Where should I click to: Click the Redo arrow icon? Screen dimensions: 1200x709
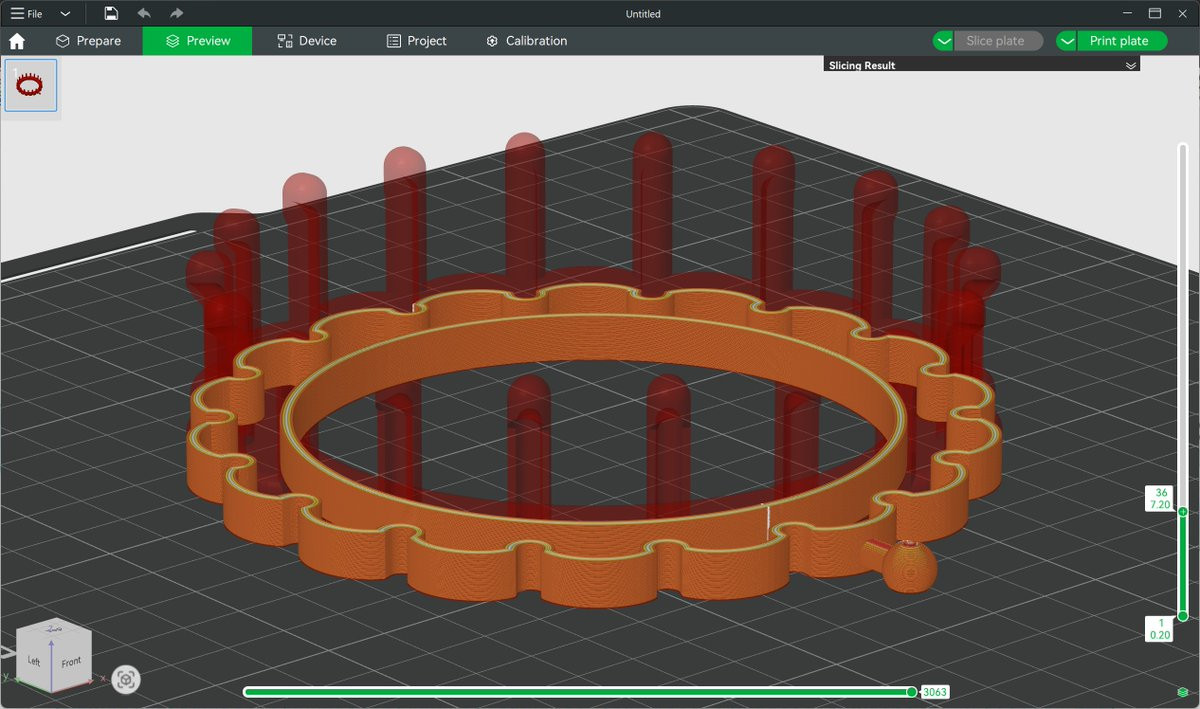click(x=176, y=14)
